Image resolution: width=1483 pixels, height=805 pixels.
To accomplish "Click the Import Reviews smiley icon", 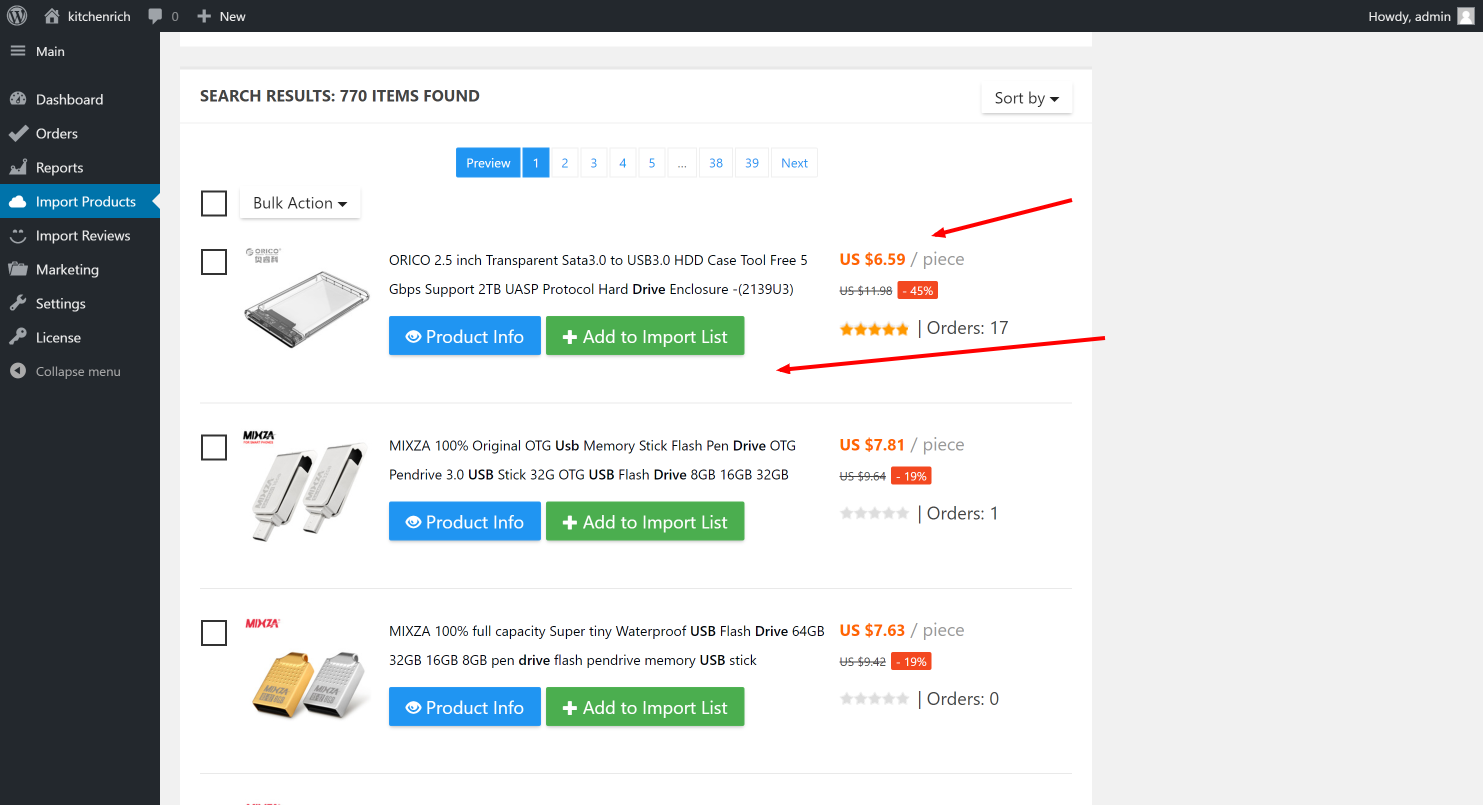I will [x=18, y=235].
